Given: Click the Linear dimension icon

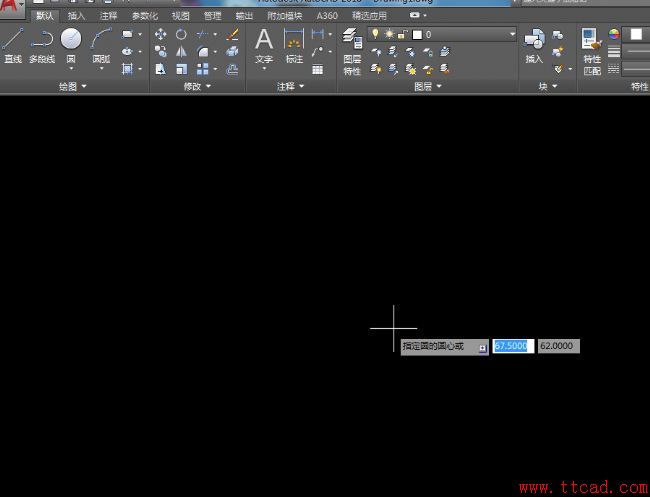Looking at the screenshot, I should (x=318, y=34).
